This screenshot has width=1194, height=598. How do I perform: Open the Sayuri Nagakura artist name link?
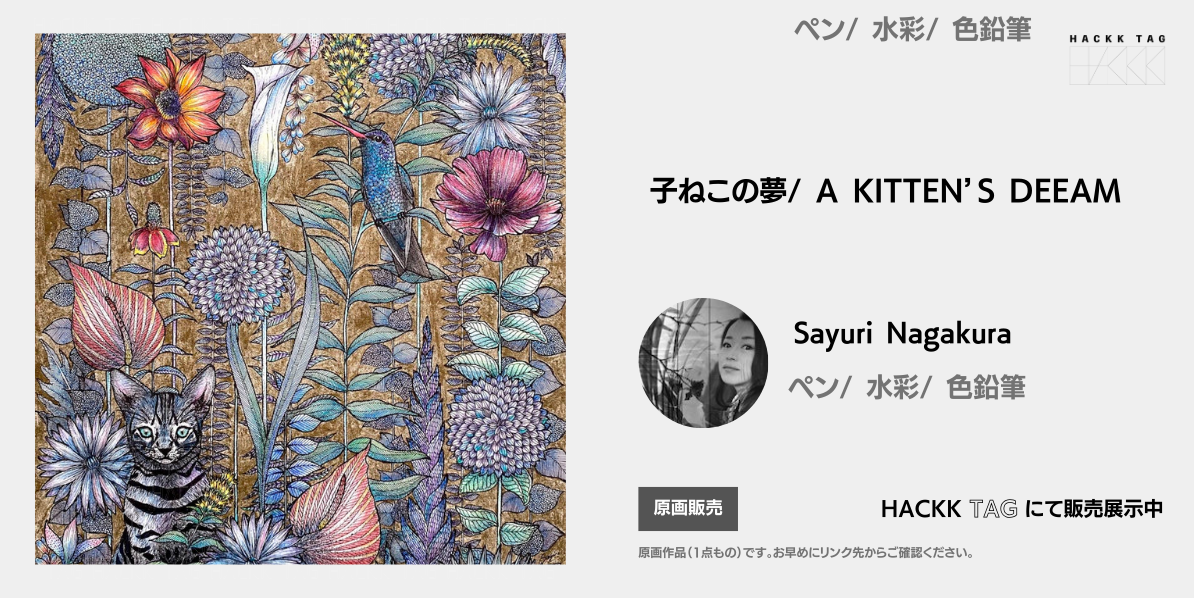[902, 334]
